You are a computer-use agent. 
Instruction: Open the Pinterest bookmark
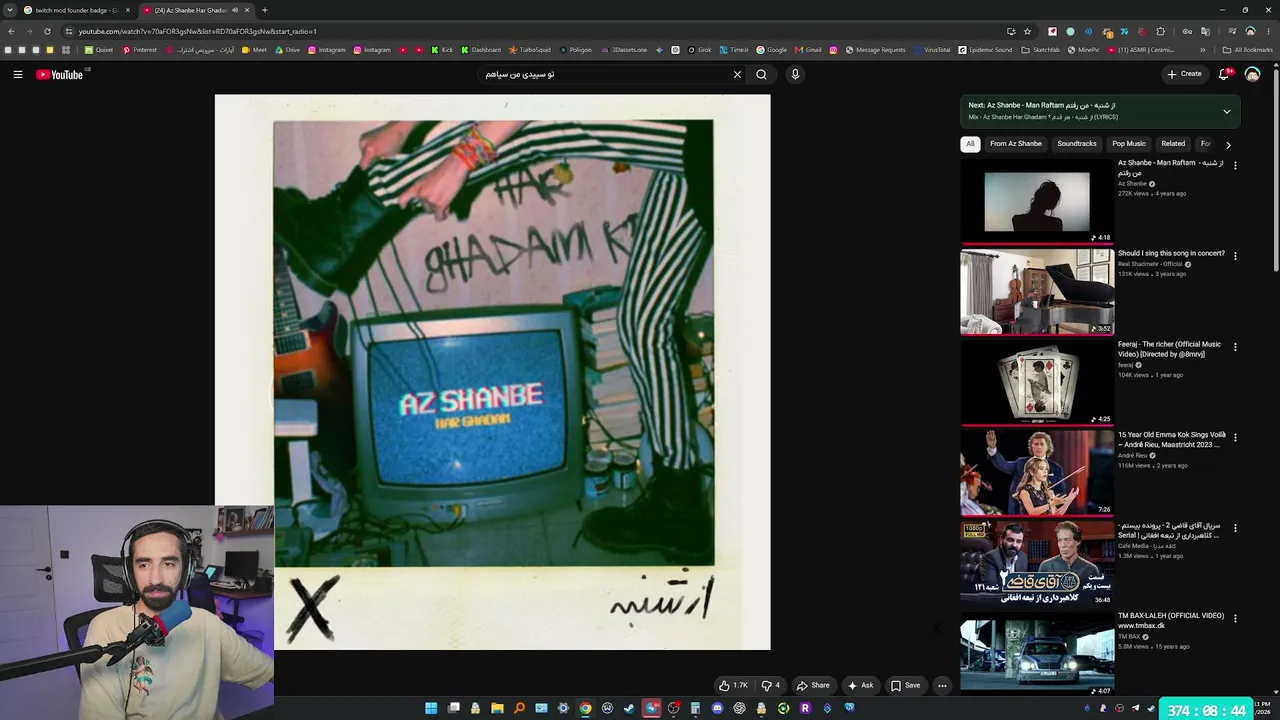(x=139, y=50)
